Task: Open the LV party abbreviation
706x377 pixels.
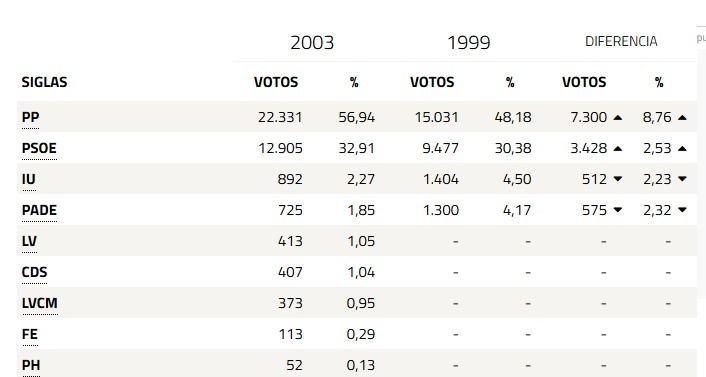Action: click(29, 241)
